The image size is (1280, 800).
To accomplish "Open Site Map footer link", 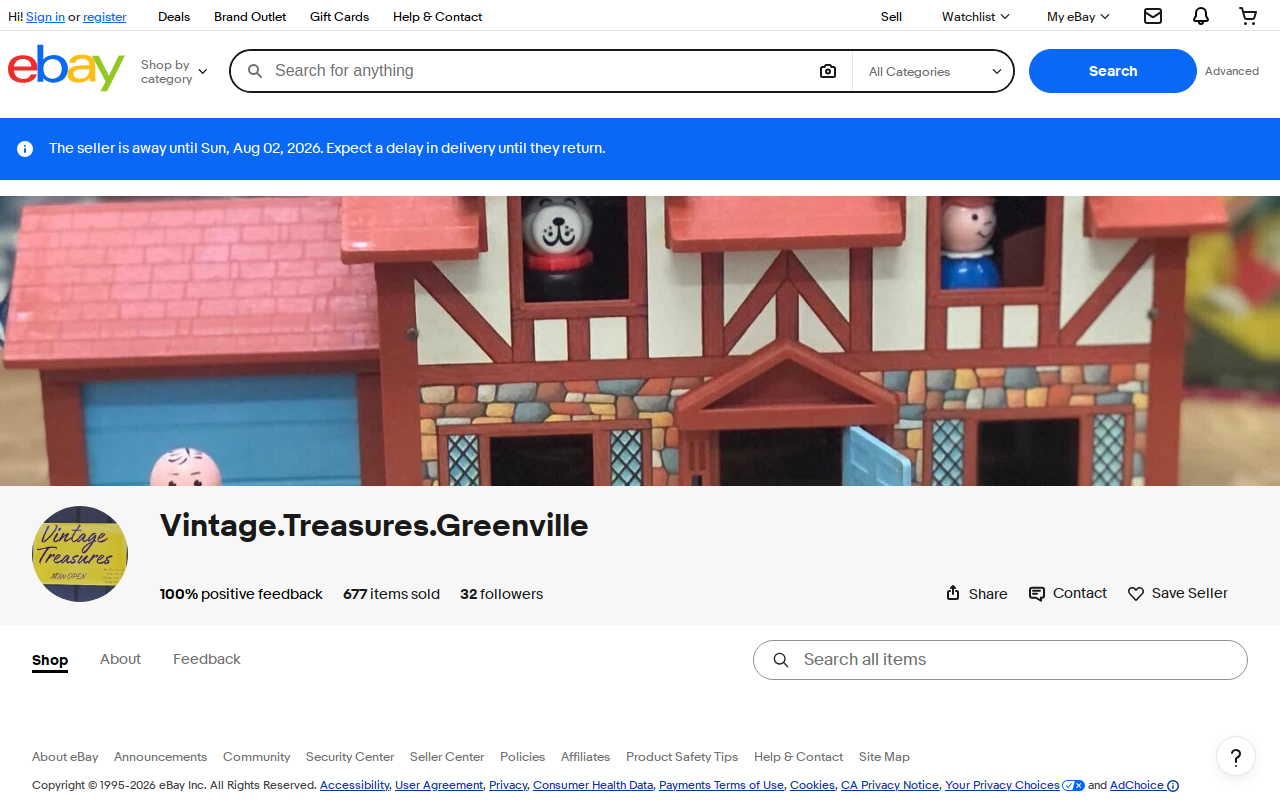I will point(884,757).
